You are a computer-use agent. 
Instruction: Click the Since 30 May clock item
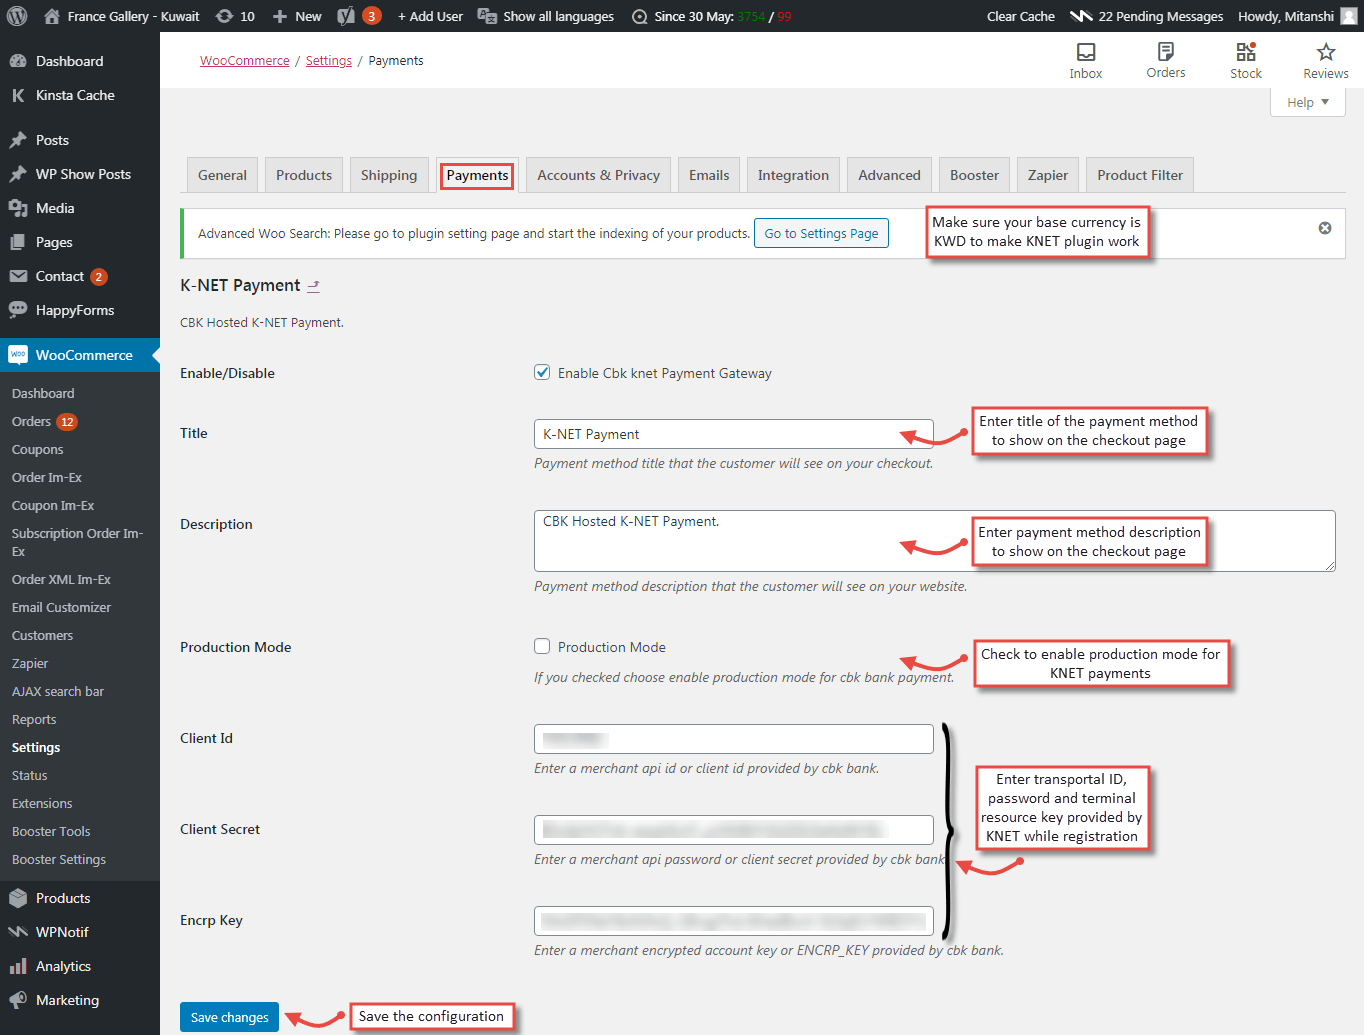pyautogui.click(x=712, y=16)
